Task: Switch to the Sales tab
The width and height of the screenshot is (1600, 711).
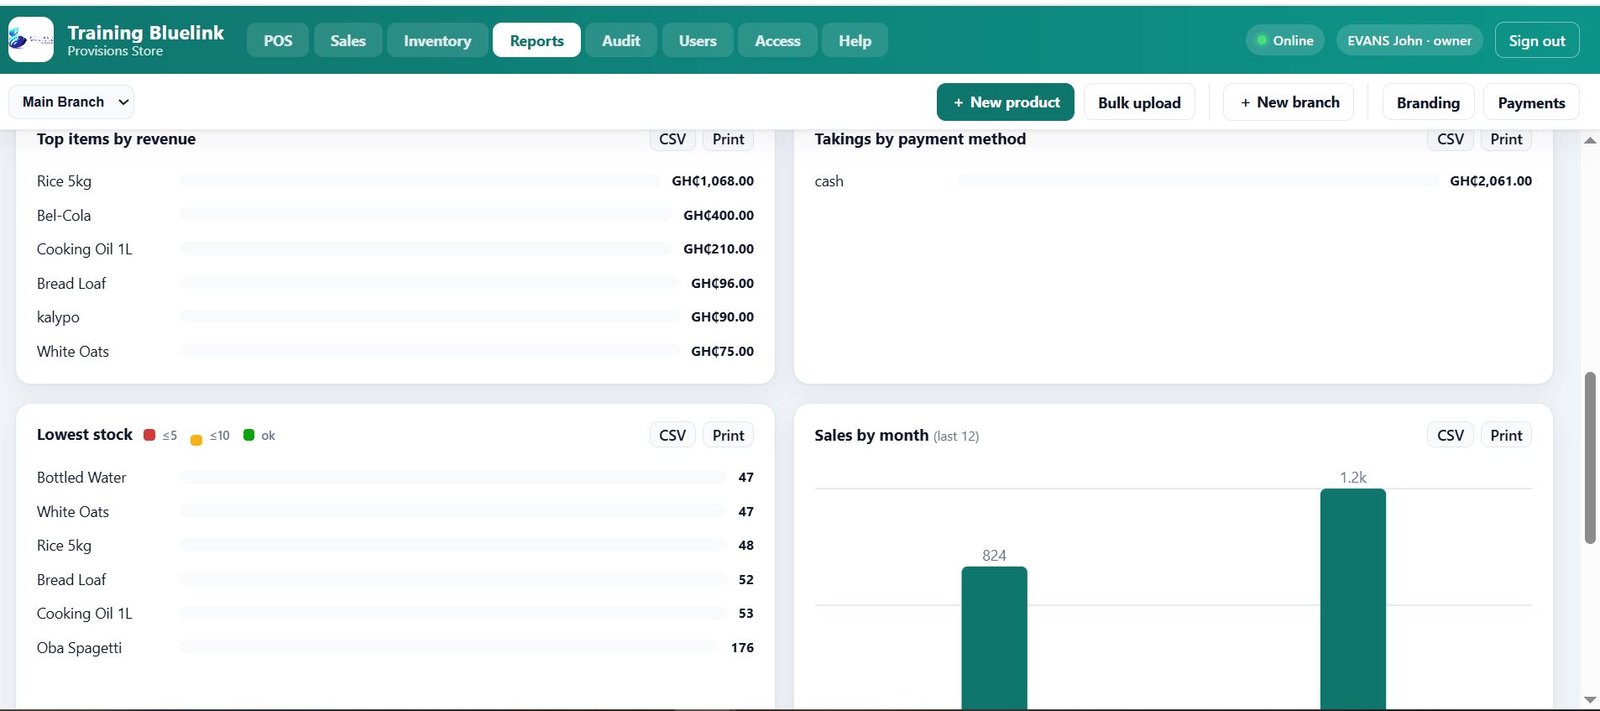Action: click(348, 40)
